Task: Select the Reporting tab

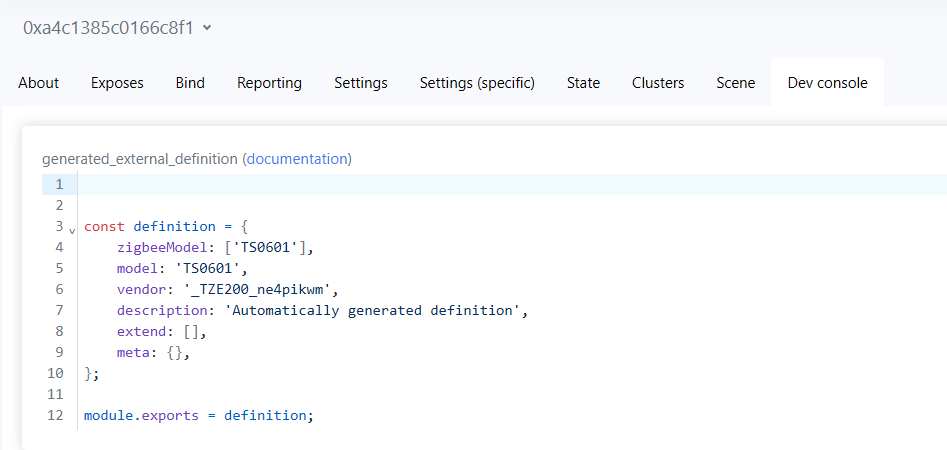Action: [x=269, y=83]
